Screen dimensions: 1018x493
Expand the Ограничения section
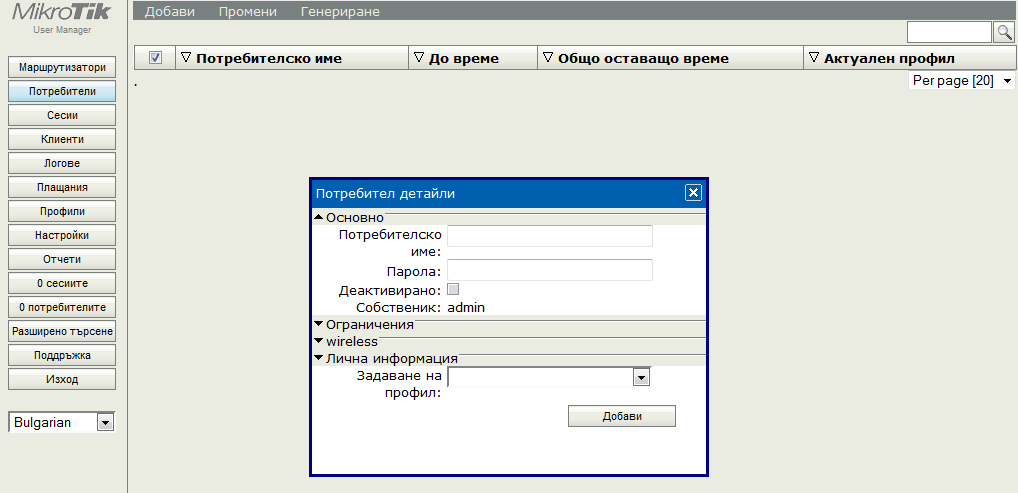[x=319, y=325]
